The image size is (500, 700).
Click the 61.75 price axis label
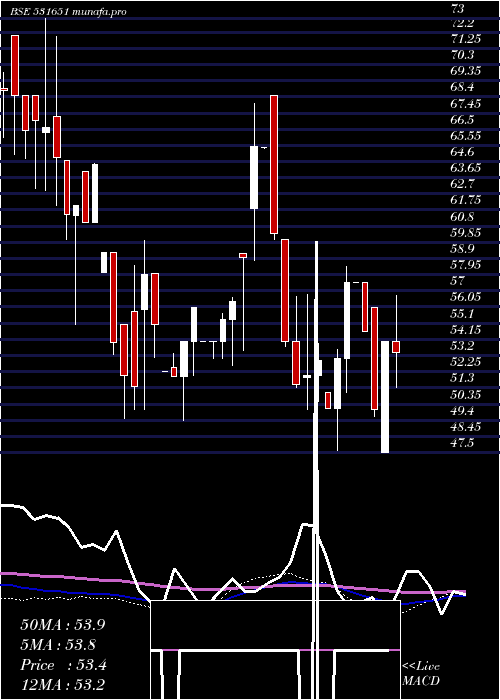pos(466,200)
